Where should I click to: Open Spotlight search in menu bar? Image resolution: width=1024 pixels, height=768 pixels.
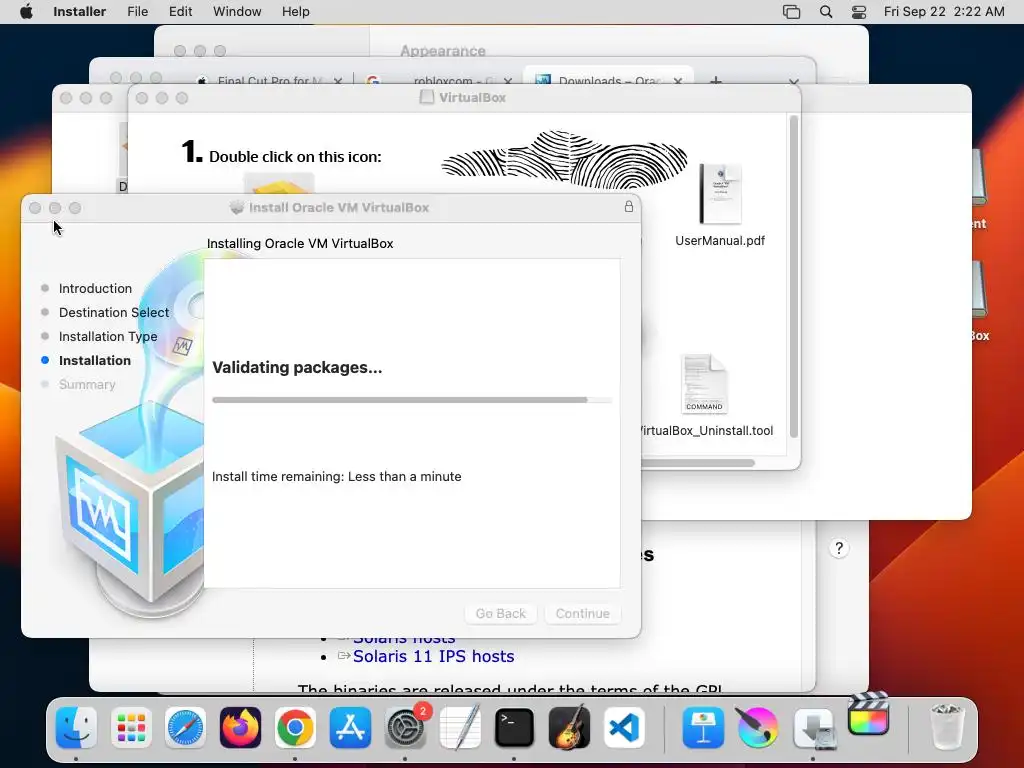[x=826, y=12]
